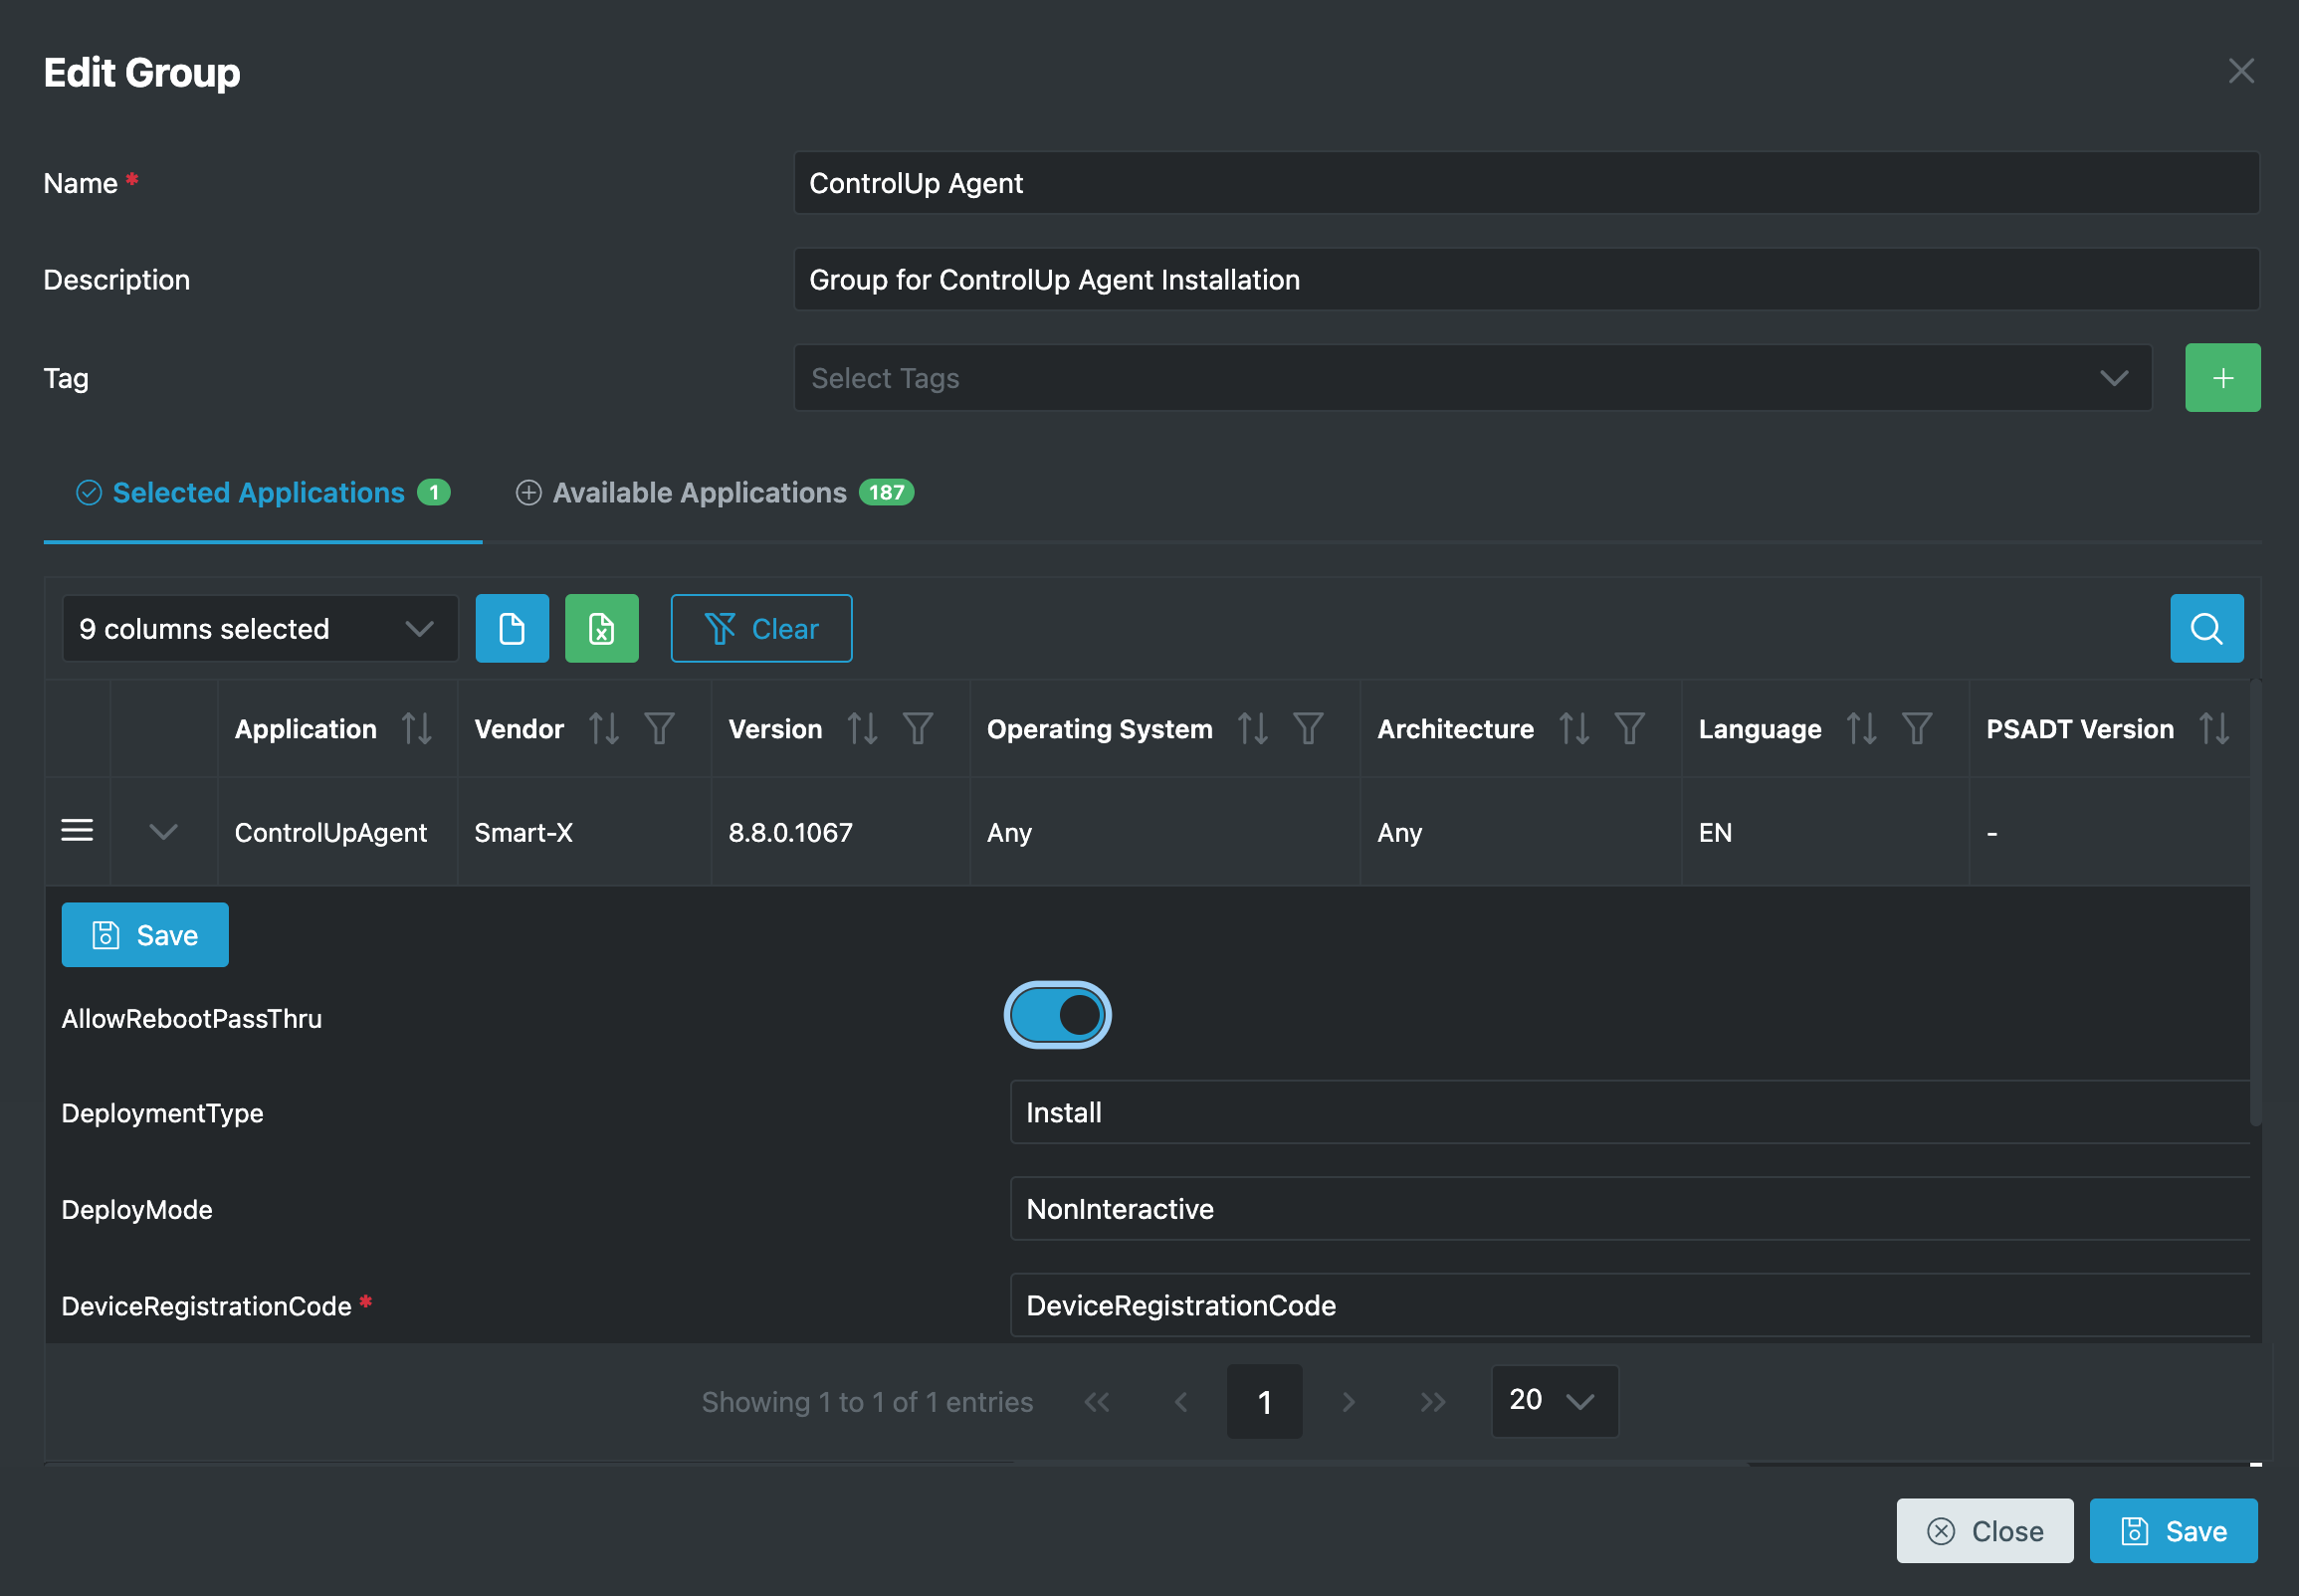Click the Name input field
Screen dimensions: 2299x1596
coord(1526,183)
